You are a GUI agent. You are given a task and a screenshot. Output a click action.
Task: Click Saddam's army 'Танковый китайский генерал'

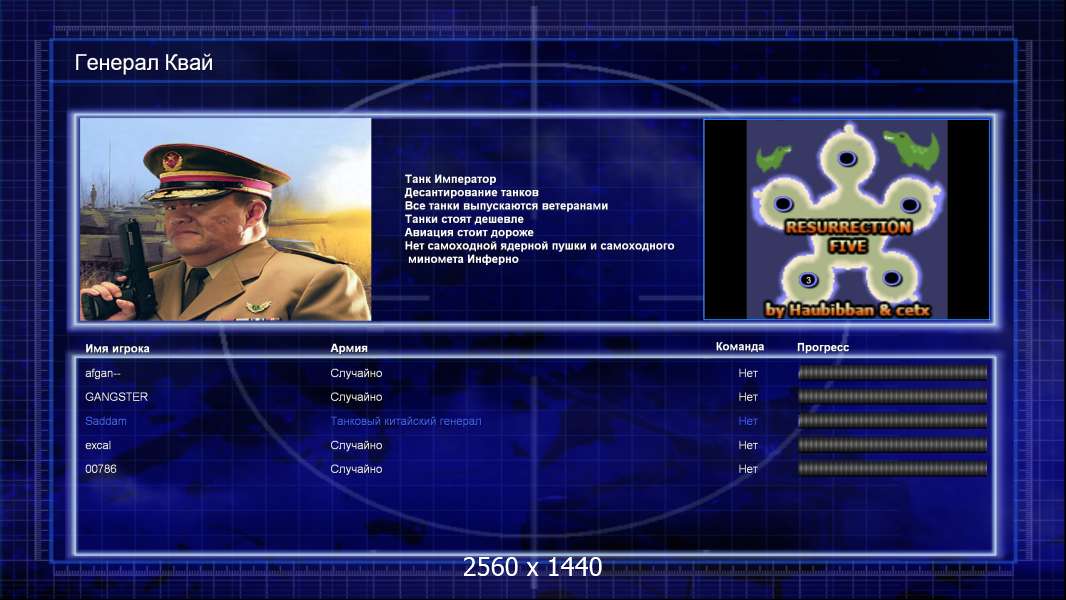tap(406, 421)
